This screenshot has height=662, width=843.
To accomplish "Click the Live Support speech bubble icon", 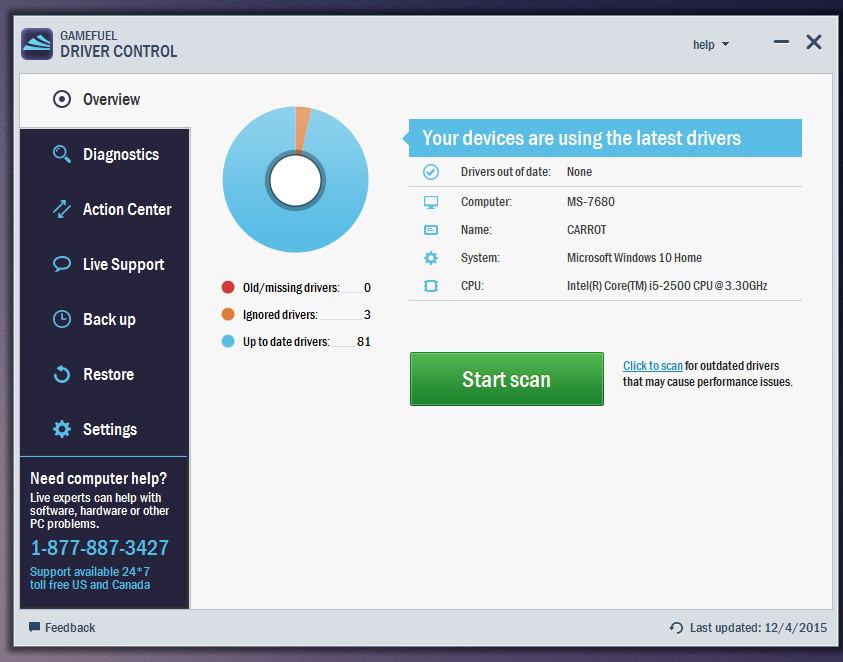I will pyautogui.click(x=62, y=264).
